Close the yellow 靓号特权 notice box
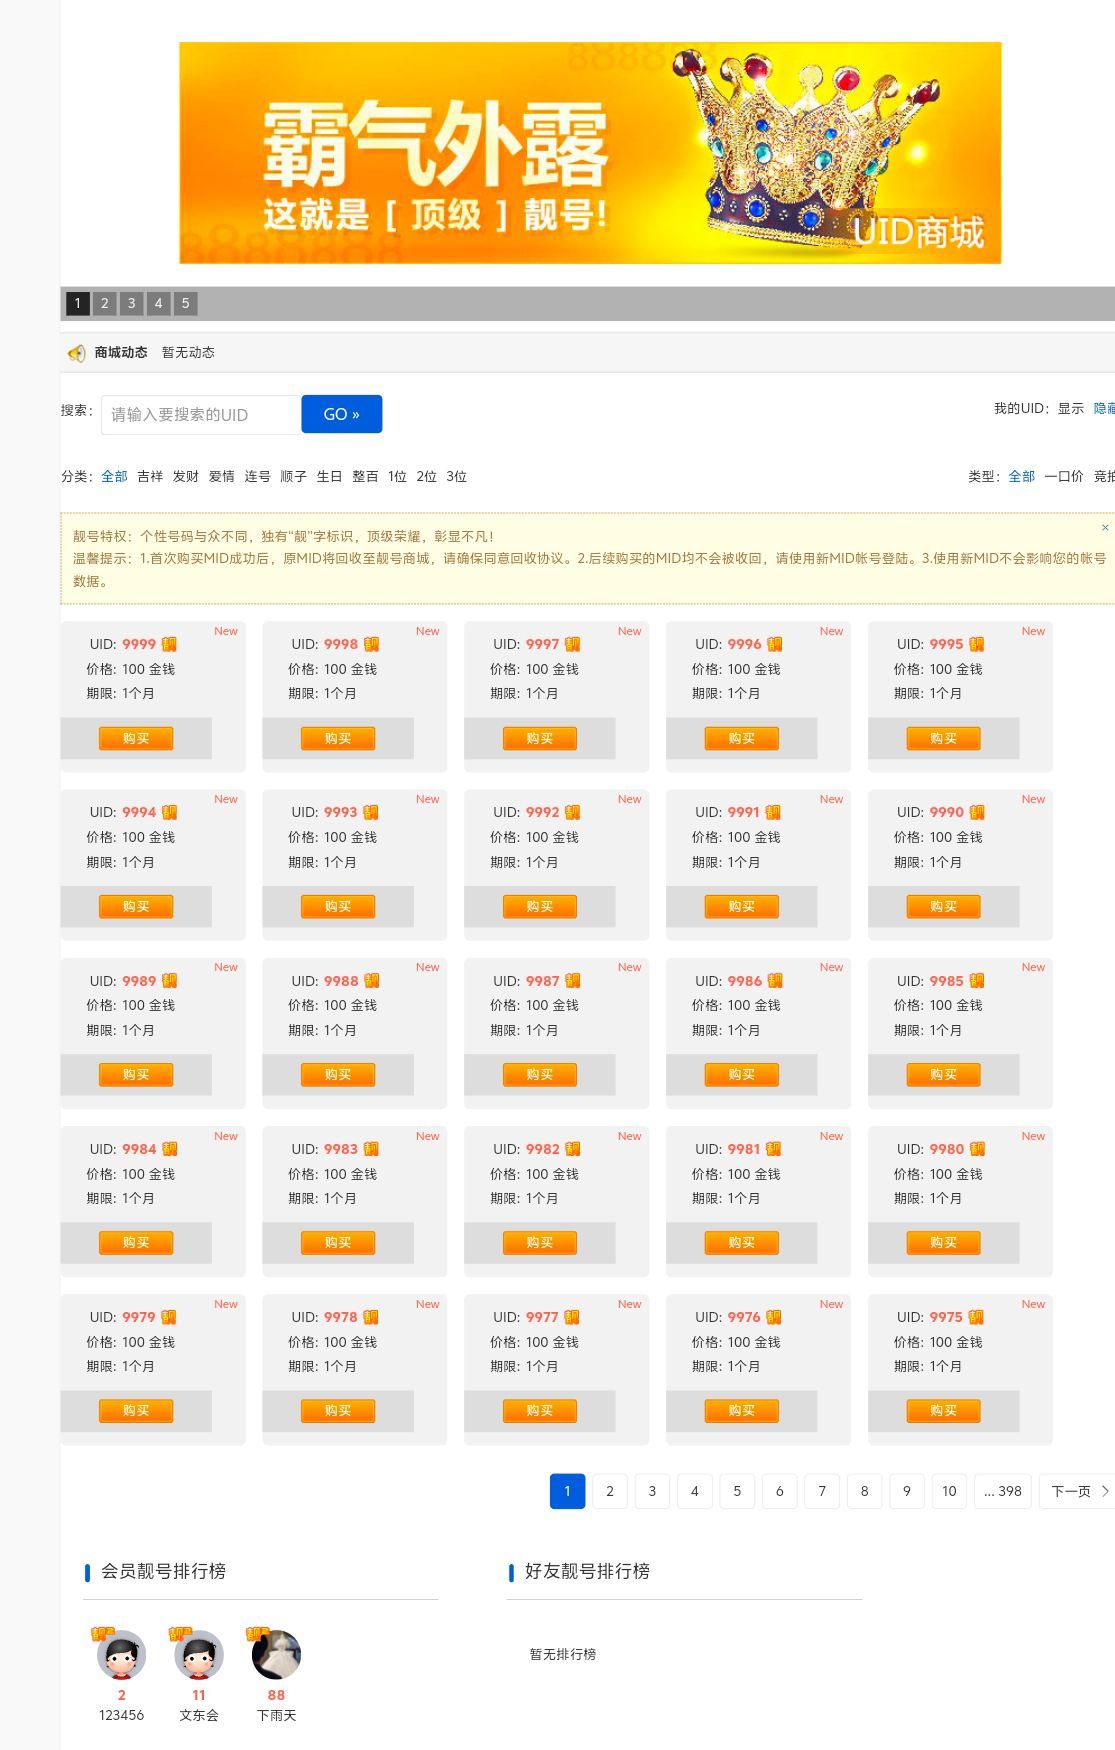The image size is (1115, 1750). (1105, 527)
